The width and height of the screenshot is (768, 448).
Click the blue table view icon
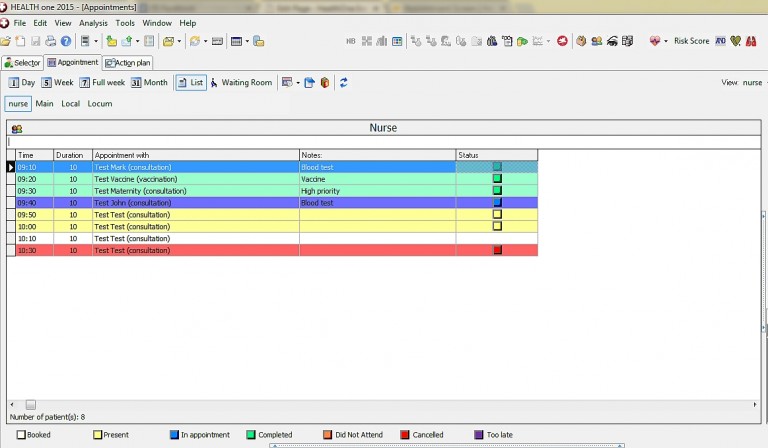(397, 41)
